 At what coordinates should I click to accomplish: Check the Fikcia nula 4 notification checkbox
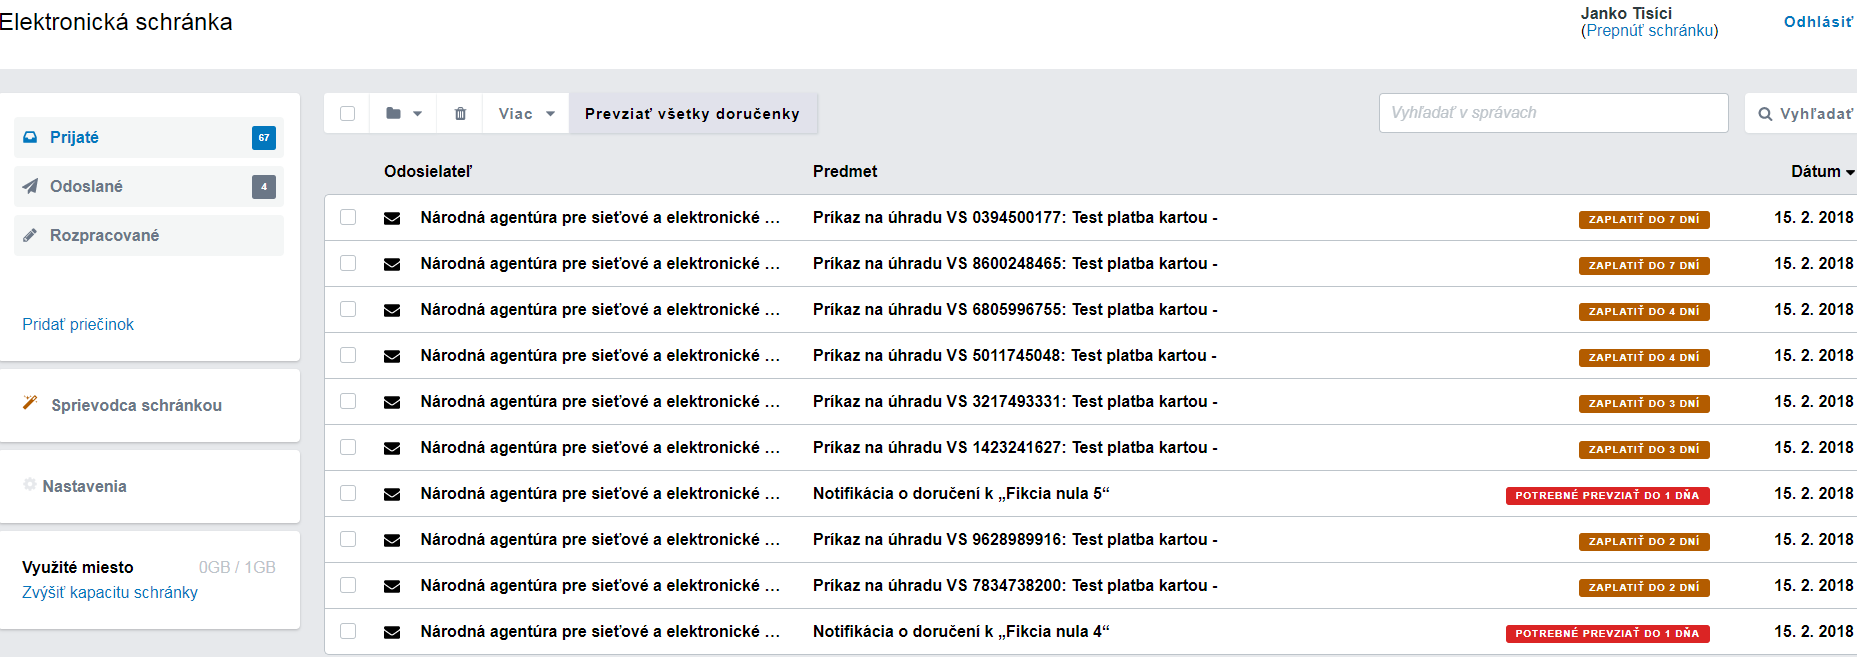(x=348, y=631)
